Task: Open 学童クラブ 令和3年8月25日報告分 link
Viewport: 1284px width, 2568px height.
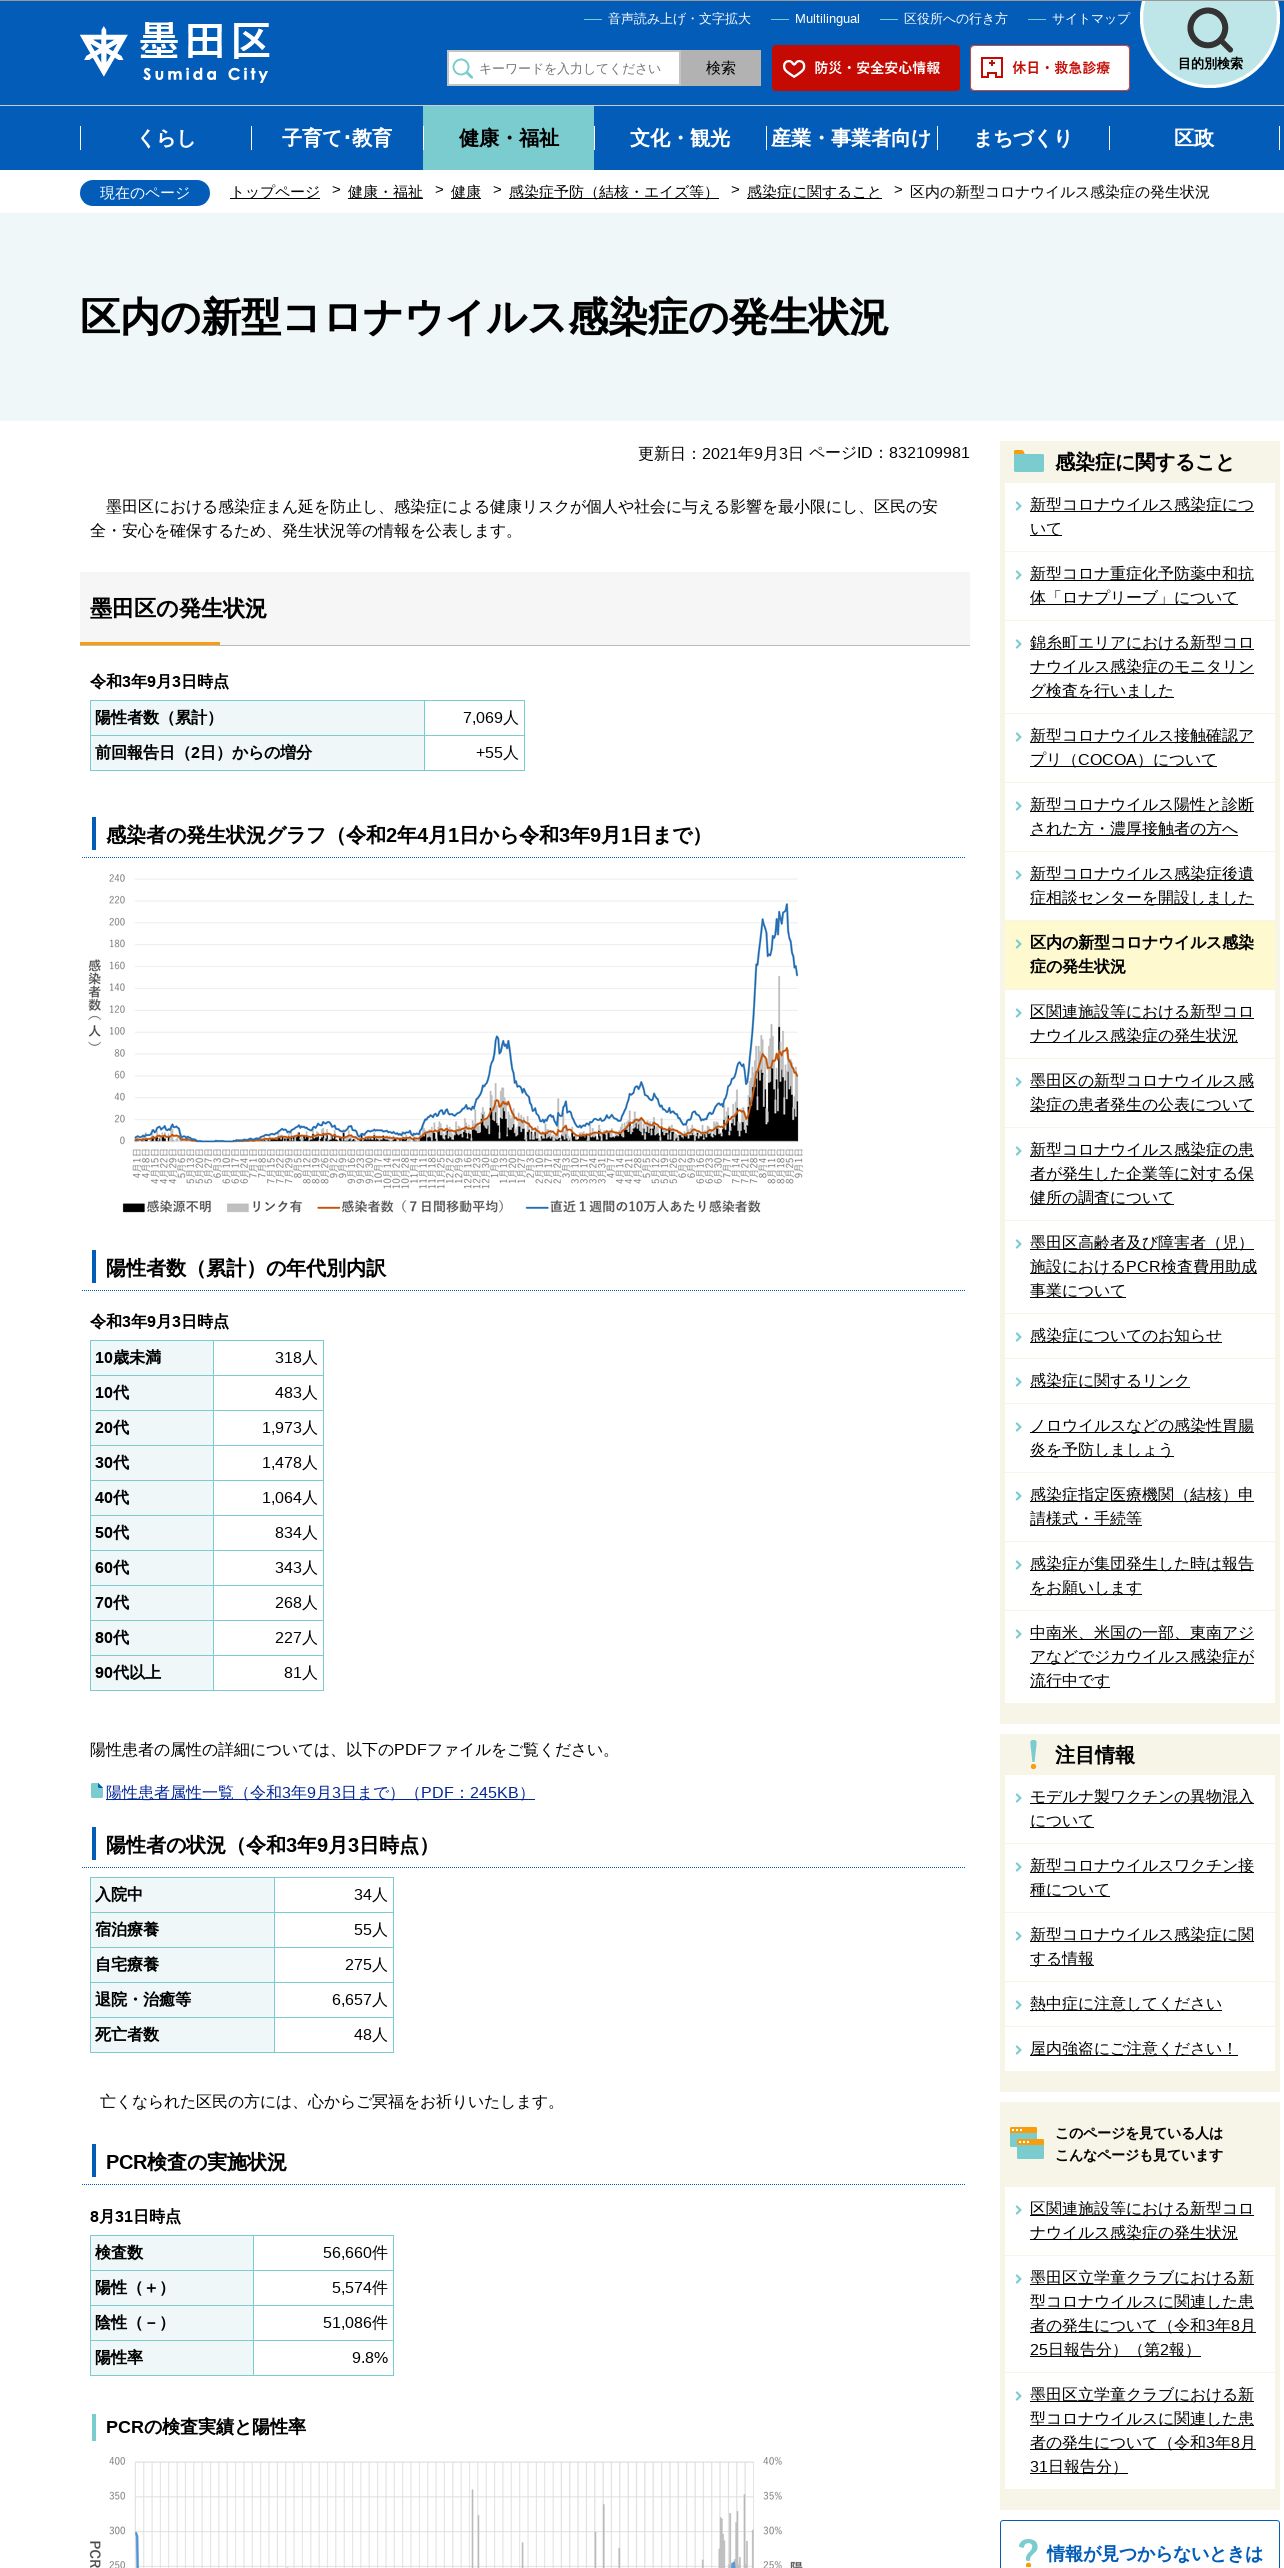Action: [1141, 2313]
